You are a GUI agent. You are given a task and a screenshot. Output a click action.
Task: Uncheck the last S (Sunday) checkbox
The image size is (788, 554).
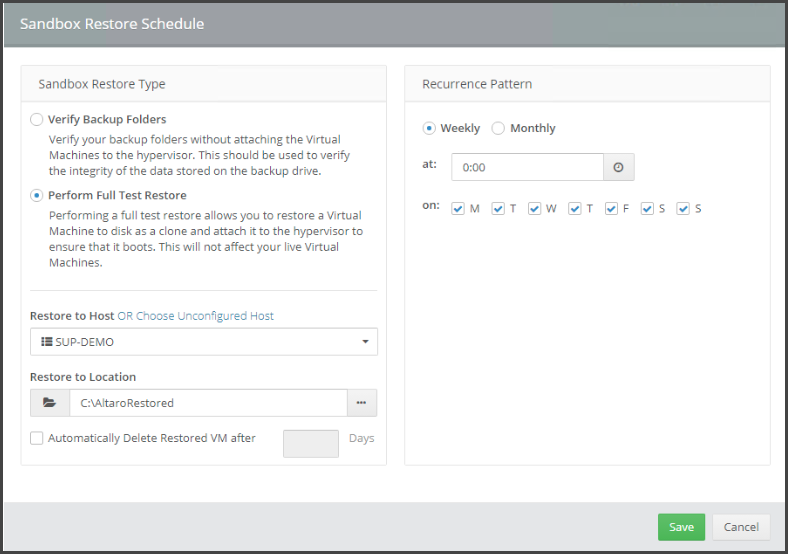click(683, 208)
